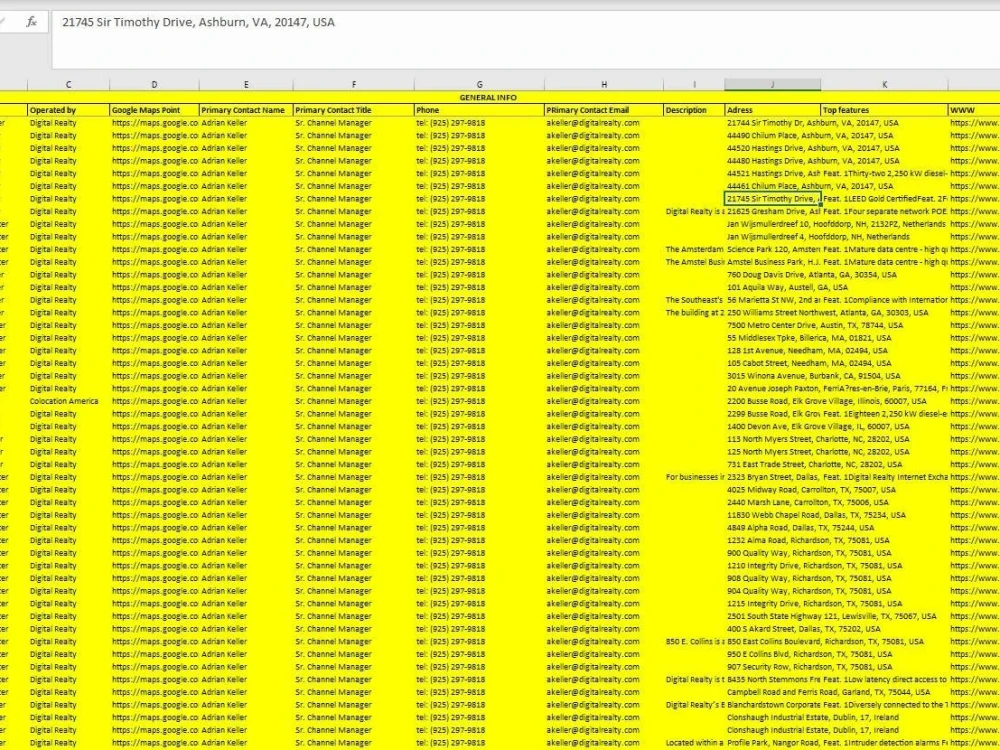Click address cell 'Campbell Road and Ferris Road, Garland'
The image size is (1000, 750).
click(x=773, y=692)
